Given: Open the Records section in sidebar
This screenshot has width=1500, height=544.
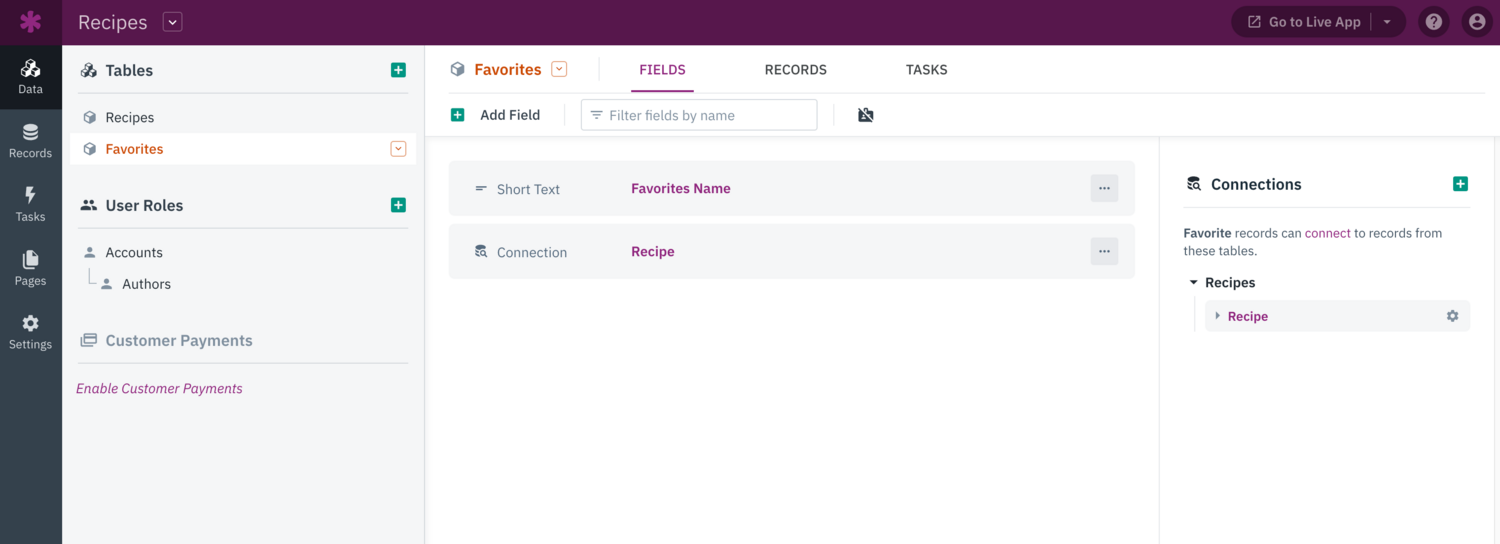Looking at the screenshot, I should (x=31, y=141).
